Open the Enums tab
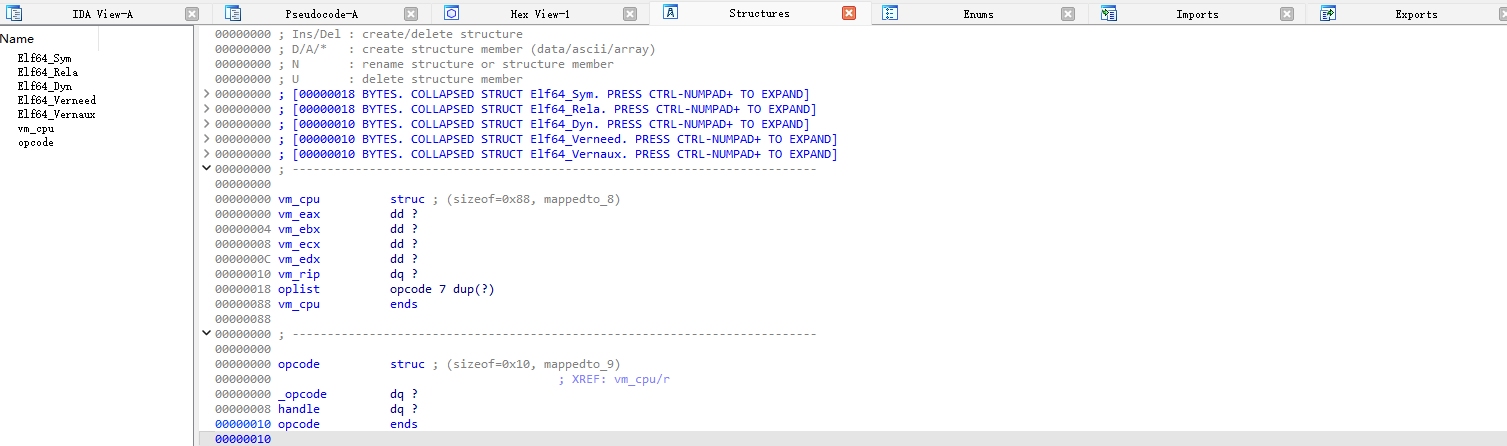Image resolution: width=1507 pixels, height=446 pixels. 979,14
